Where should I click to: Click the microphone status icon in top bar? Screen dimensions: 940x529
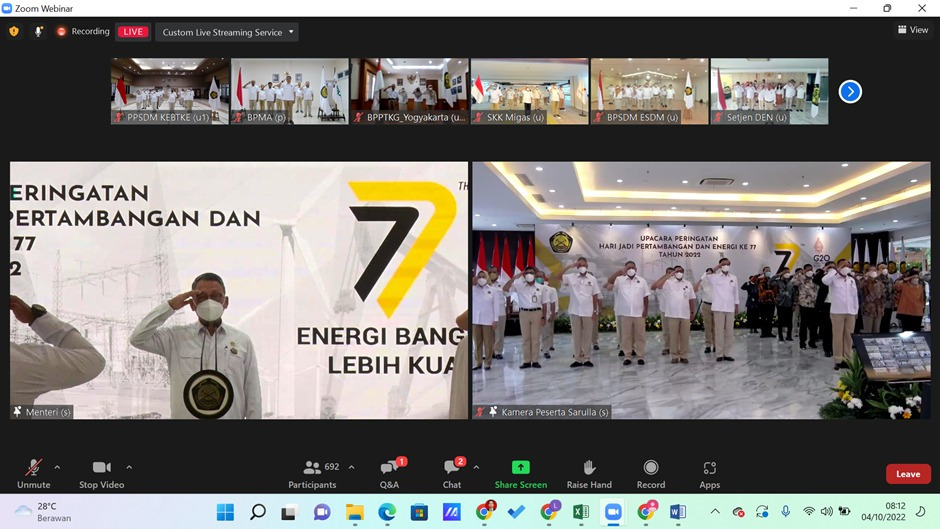(x=38, y=31)
